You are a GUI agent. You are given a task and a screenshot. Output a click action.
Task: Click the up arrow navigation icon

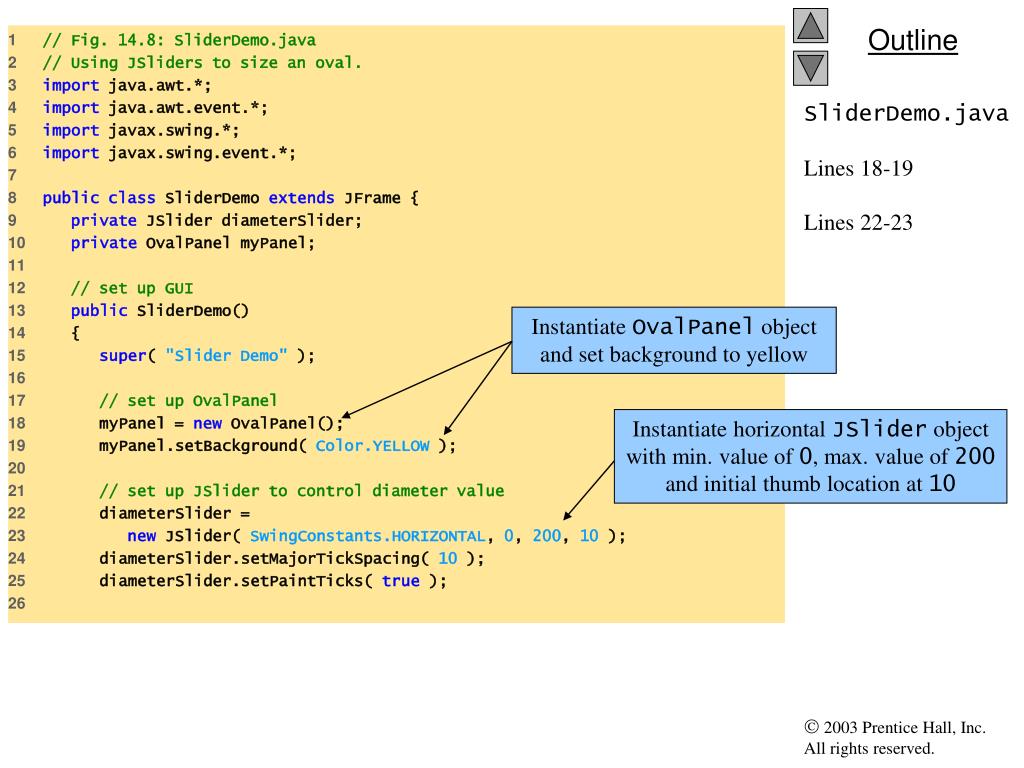pyautogui.click(x=810, y=26)
